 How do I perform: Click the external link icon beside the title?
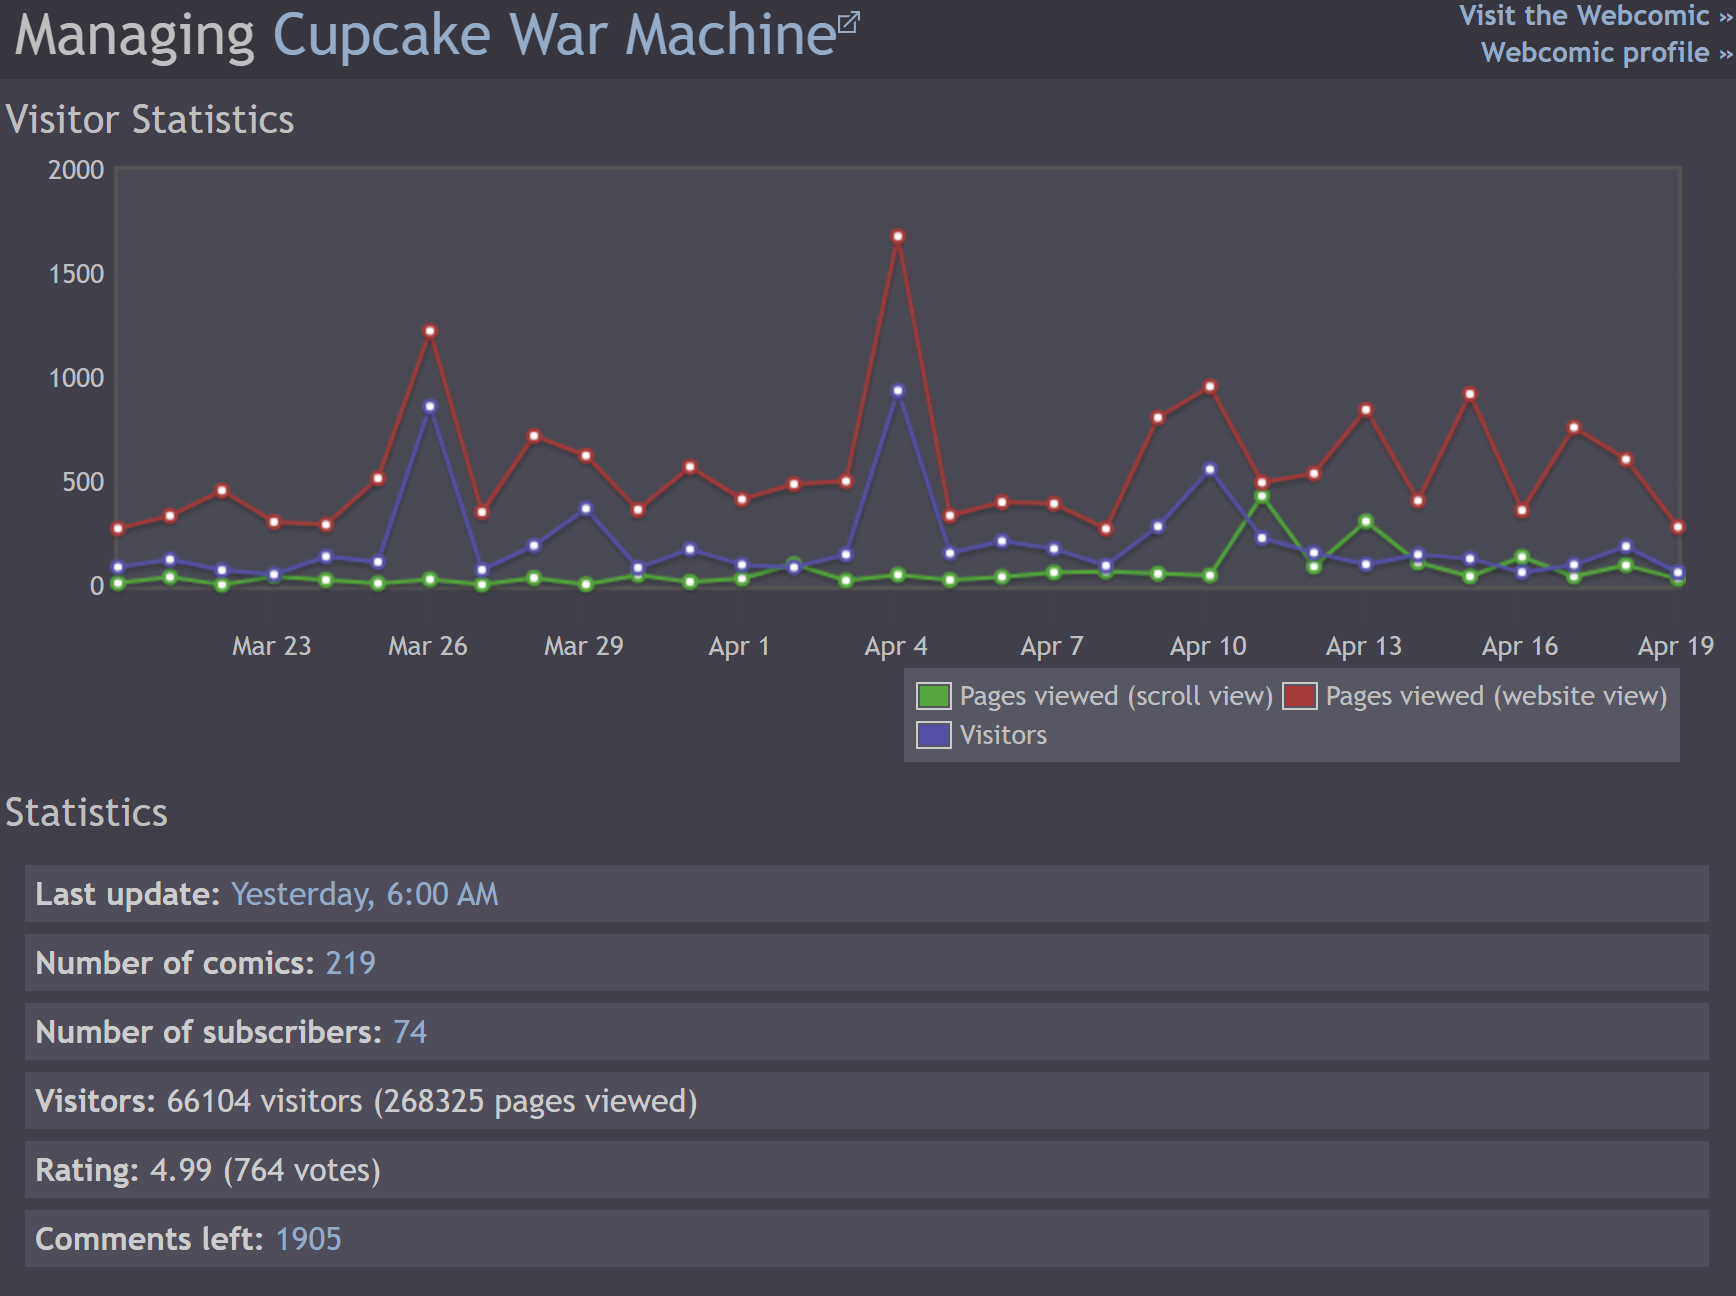[x=848, y=22]
